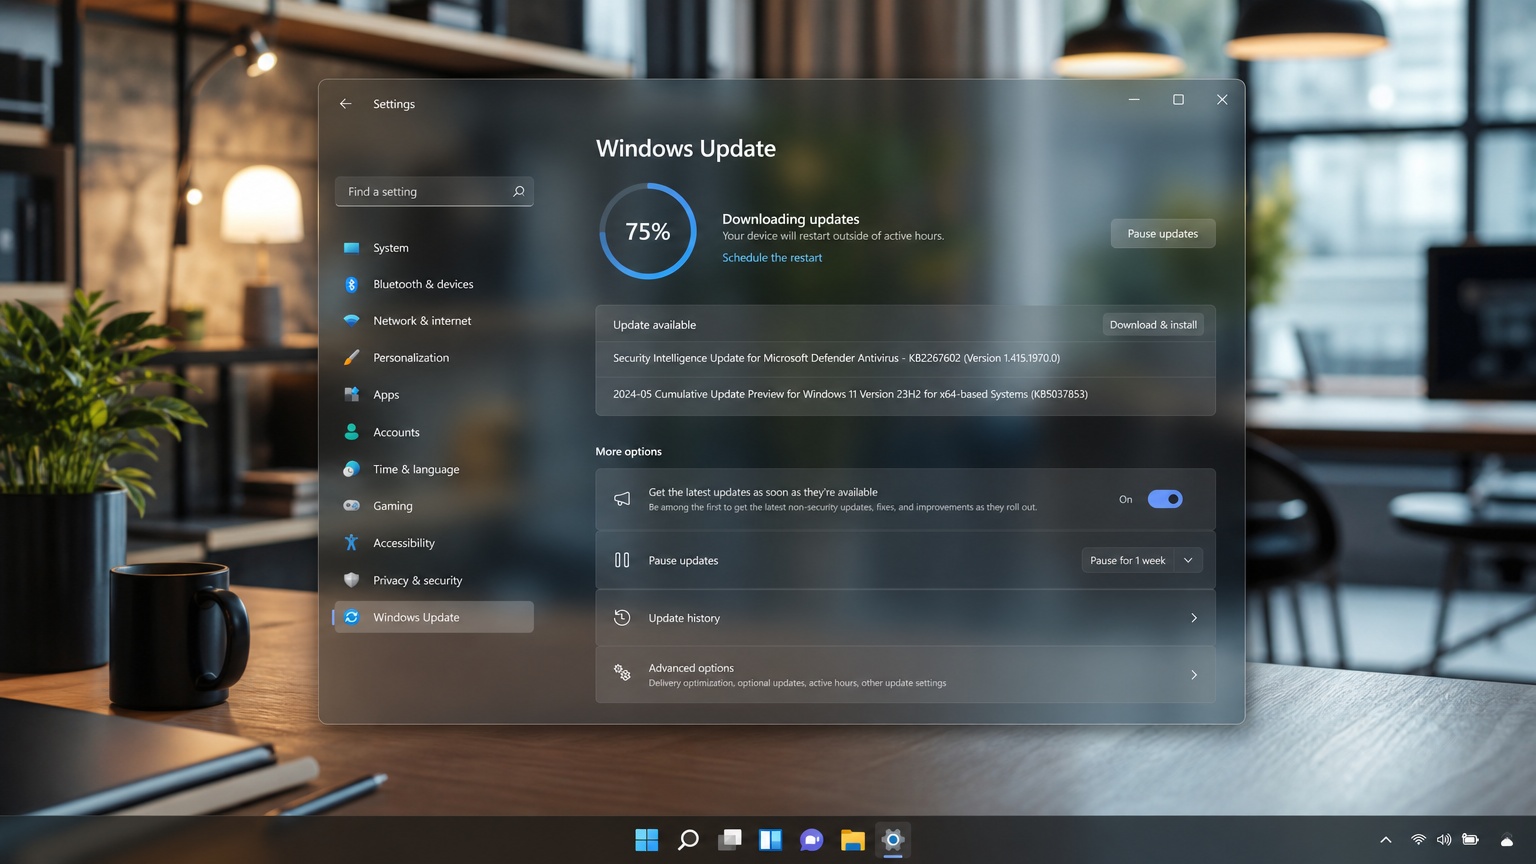1536x864 pixels.
Task: Turn off get latest updates toggle
Action: tap(1165, 499)
